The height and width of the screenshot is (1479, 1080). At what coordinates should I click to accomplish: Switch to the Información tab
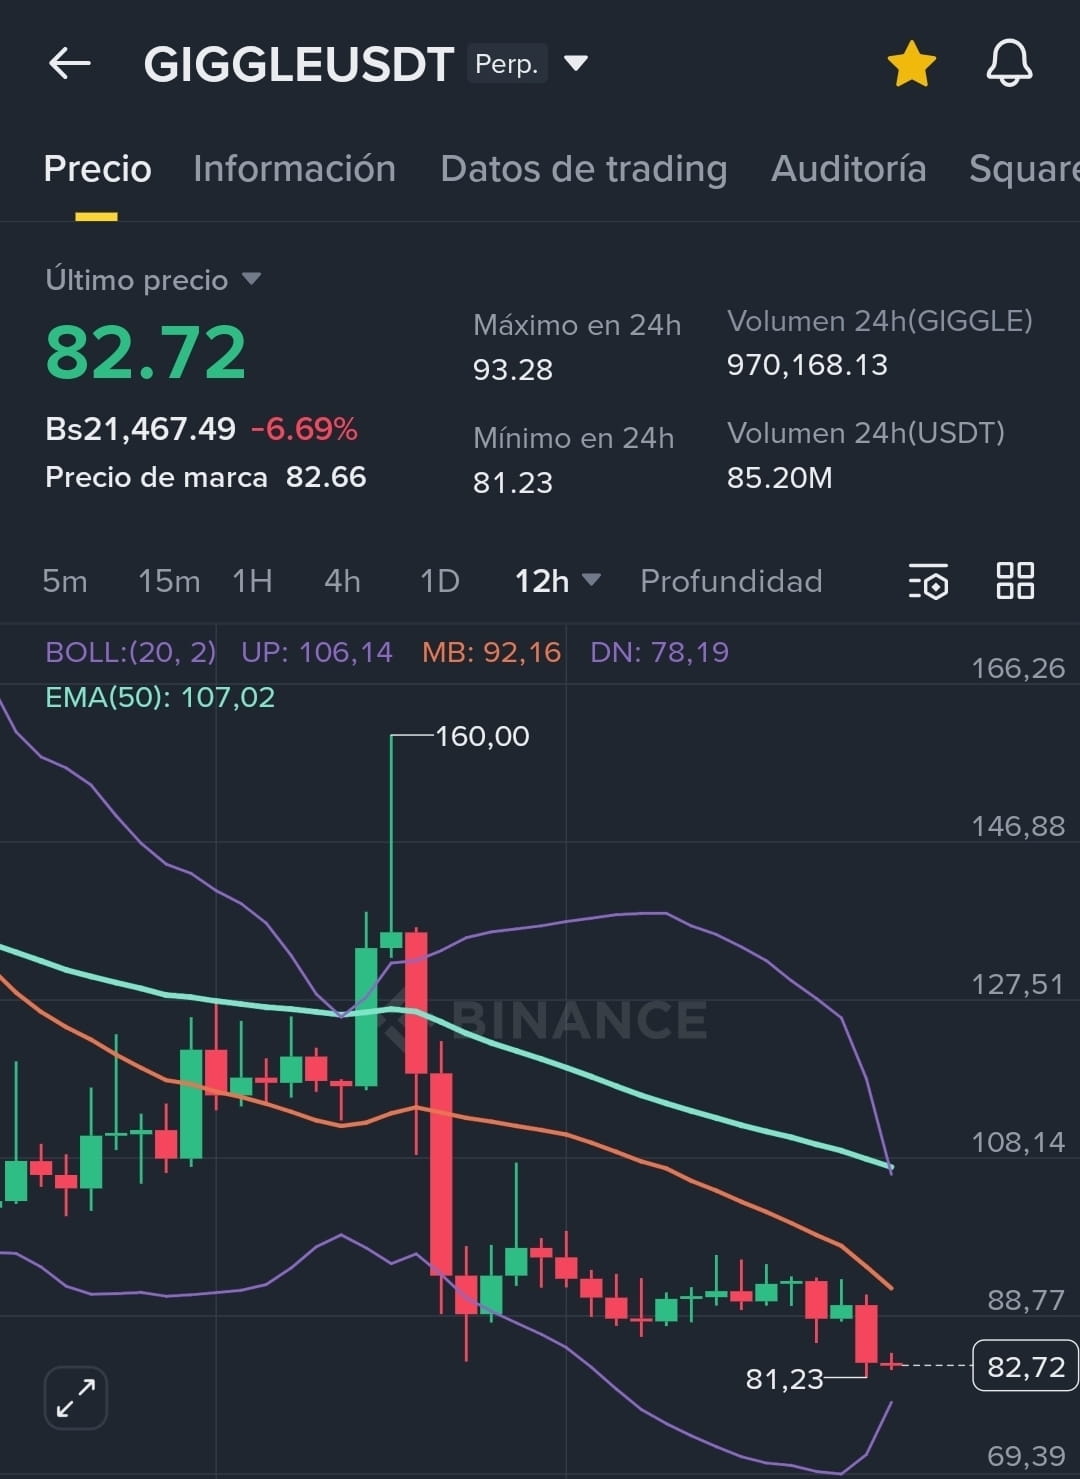(x=294, y=169)
